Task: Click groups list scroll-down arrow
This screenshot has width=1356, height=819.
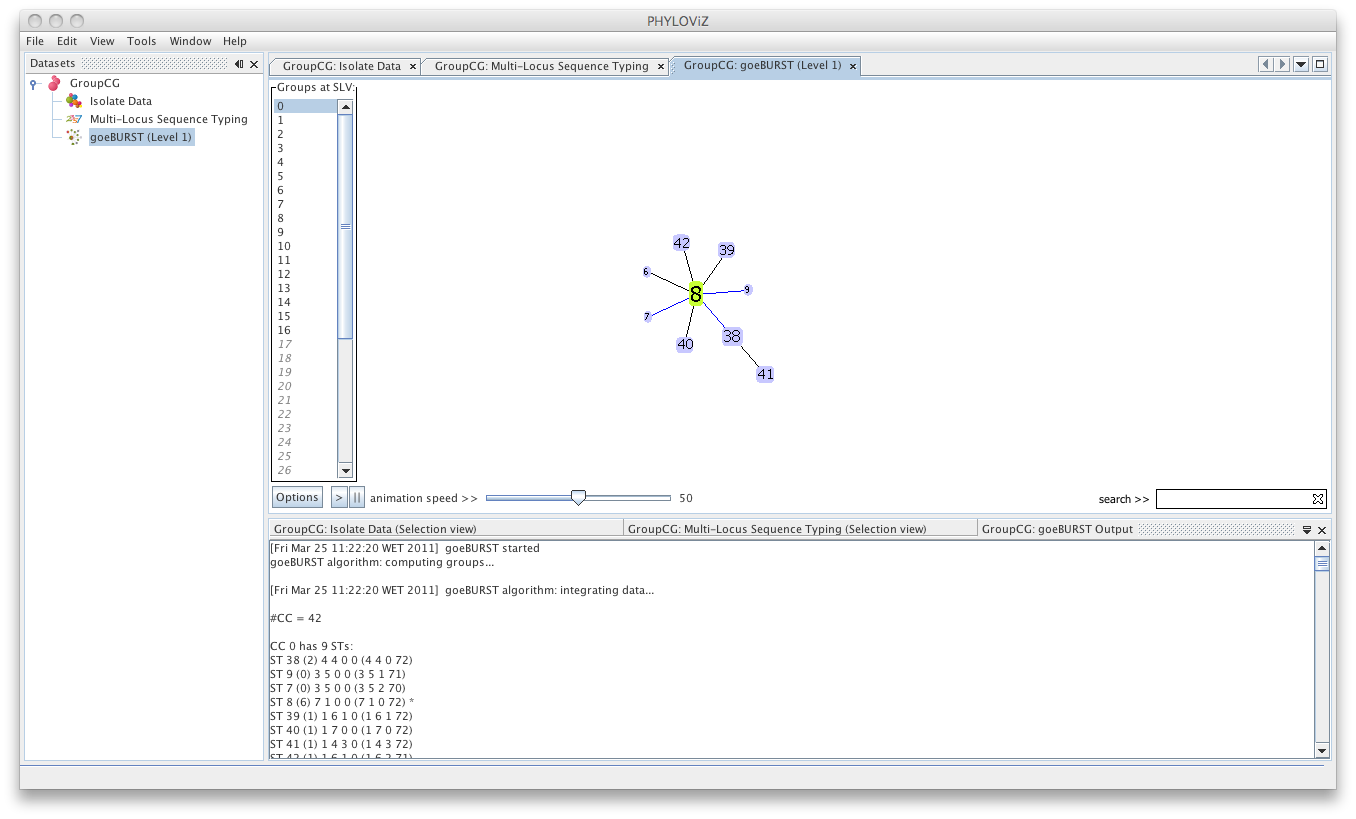Action: [x=345, y=471]
